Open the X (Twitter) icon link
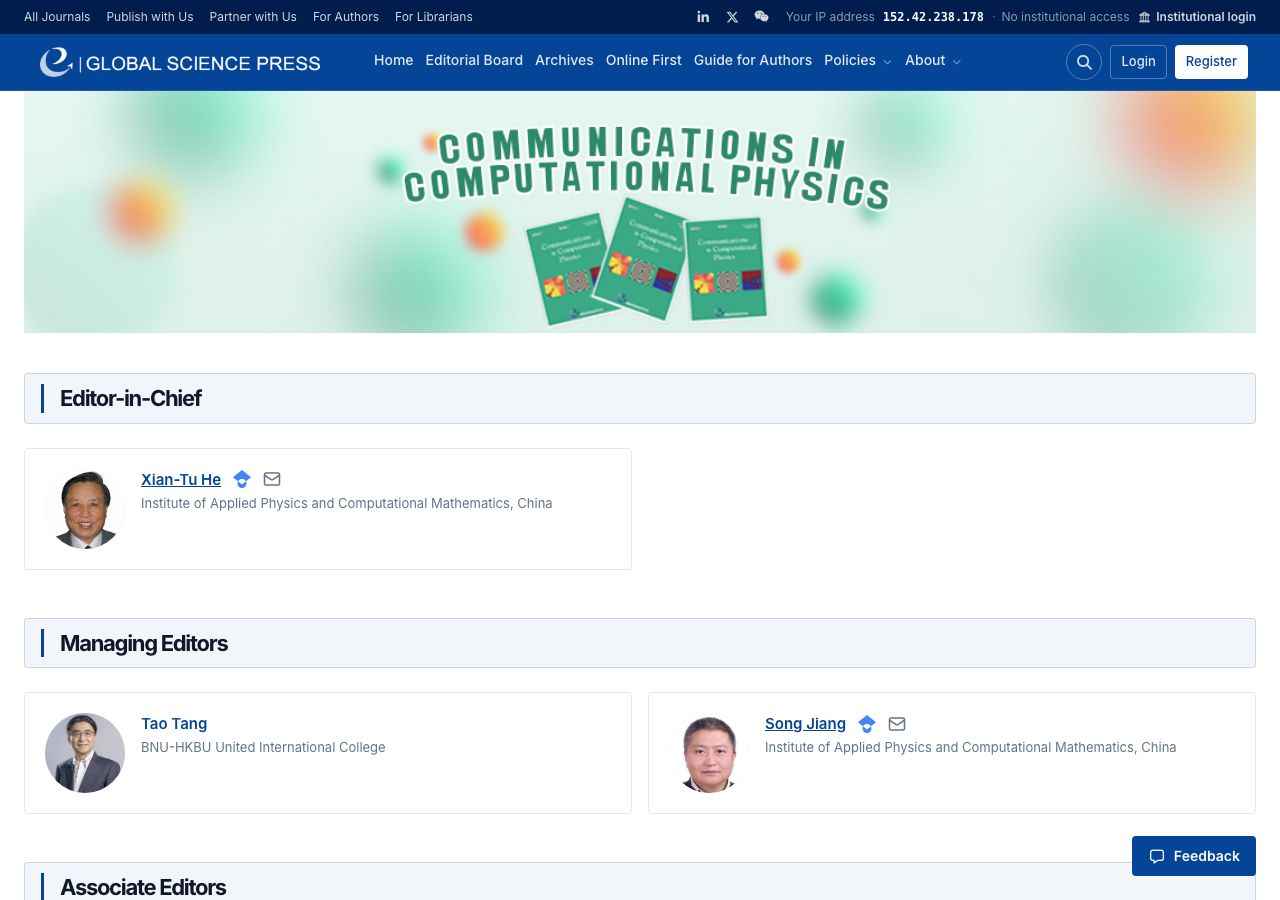 pyautogui.click(x=732, y=17)
